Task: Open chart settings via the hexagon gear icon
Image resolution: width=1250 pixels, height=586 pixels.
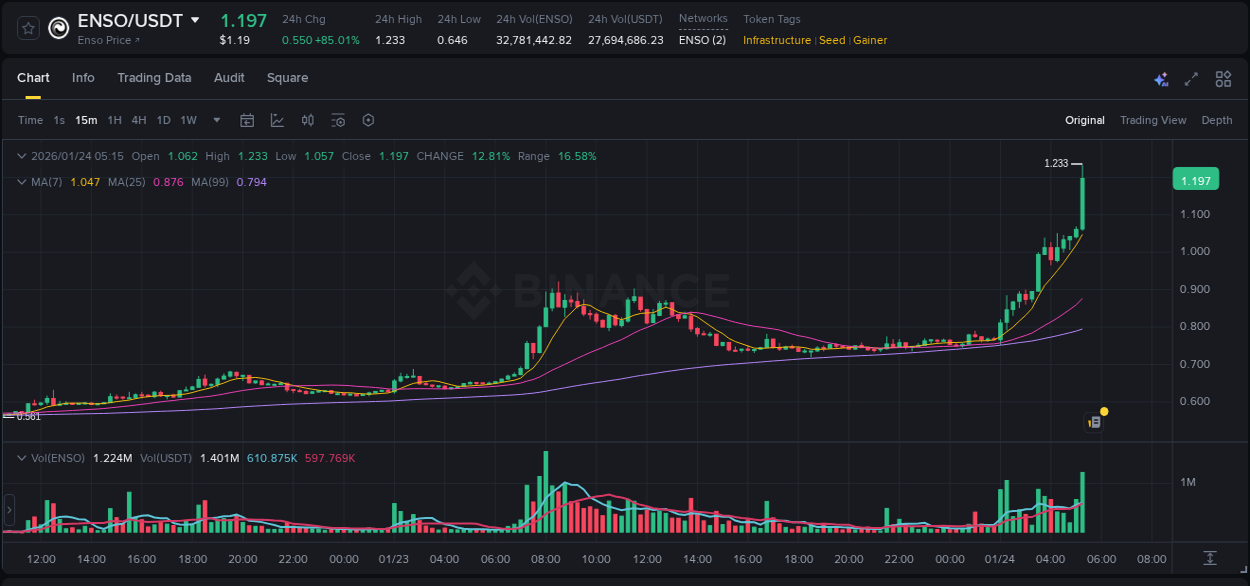Action: tap(368, 120)
